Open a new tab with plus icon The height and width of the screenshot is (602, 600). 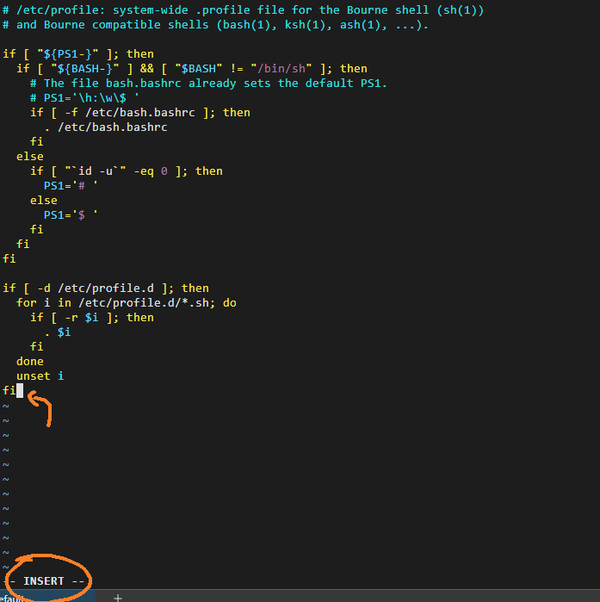click(118, 597)
